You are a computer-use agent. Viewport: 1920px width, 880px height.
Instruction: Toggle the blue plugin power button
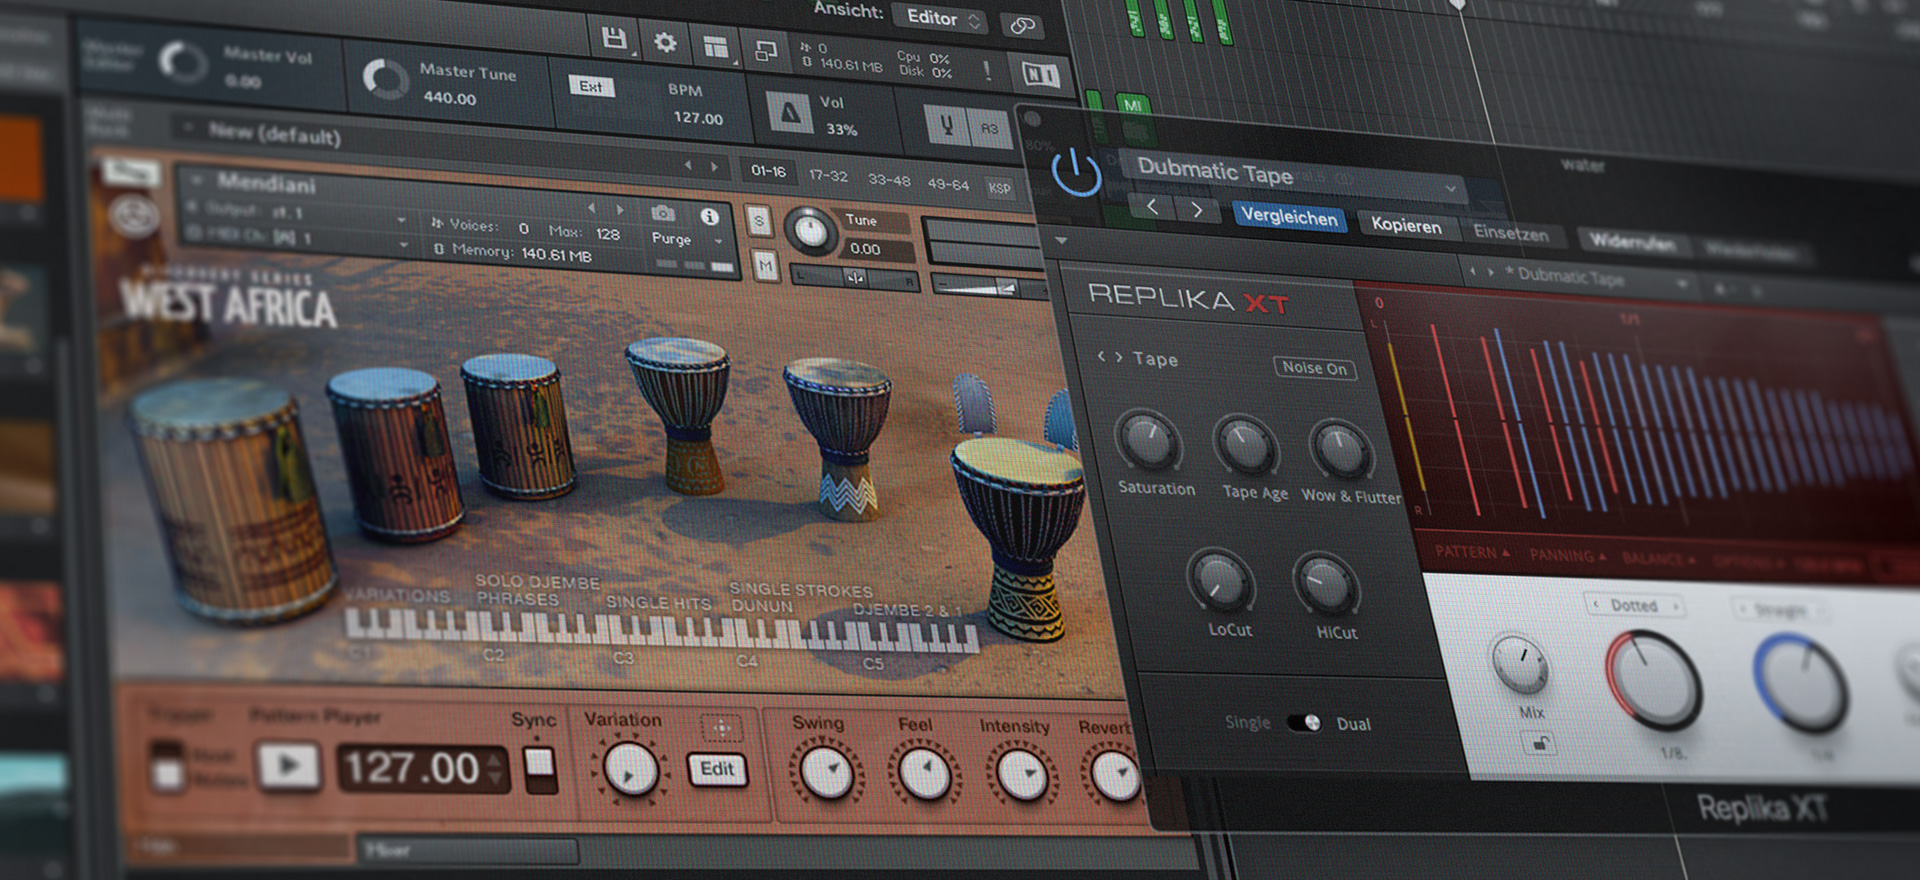tap(1076, 173)
